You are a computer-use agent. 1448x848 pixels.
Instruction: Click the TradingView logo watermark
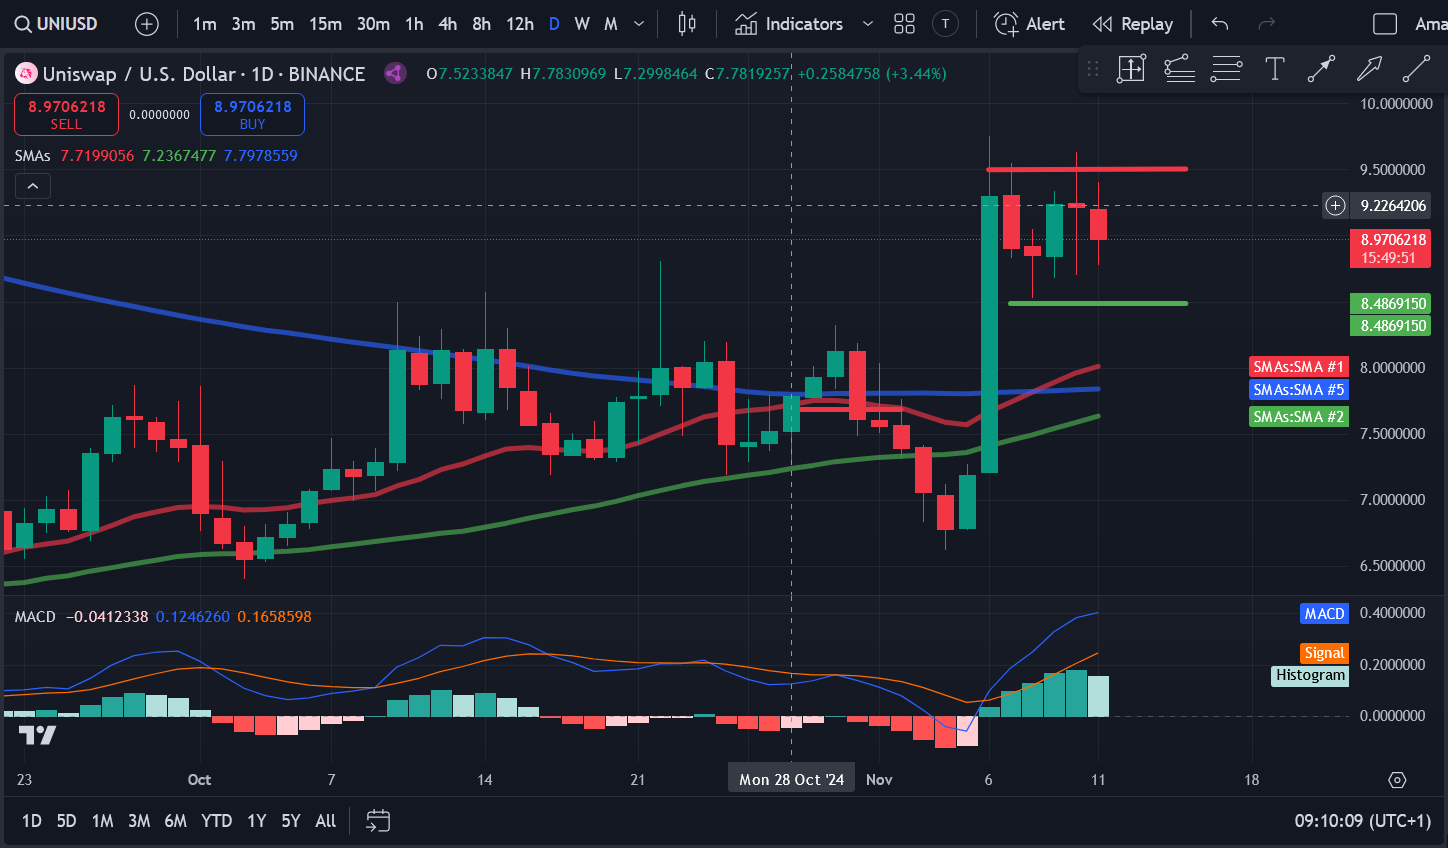click(x=37, y=735)
